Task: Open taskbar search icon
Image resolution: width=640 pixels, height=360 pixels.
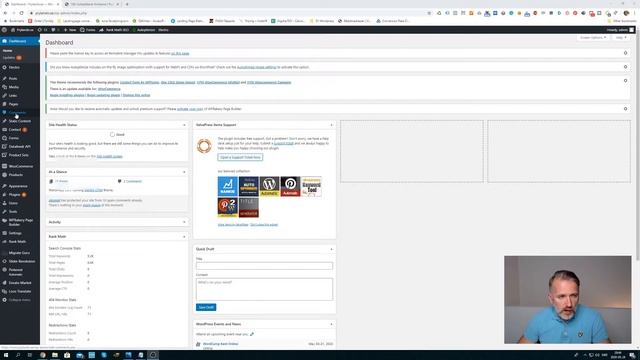Action: pos(18,355)
